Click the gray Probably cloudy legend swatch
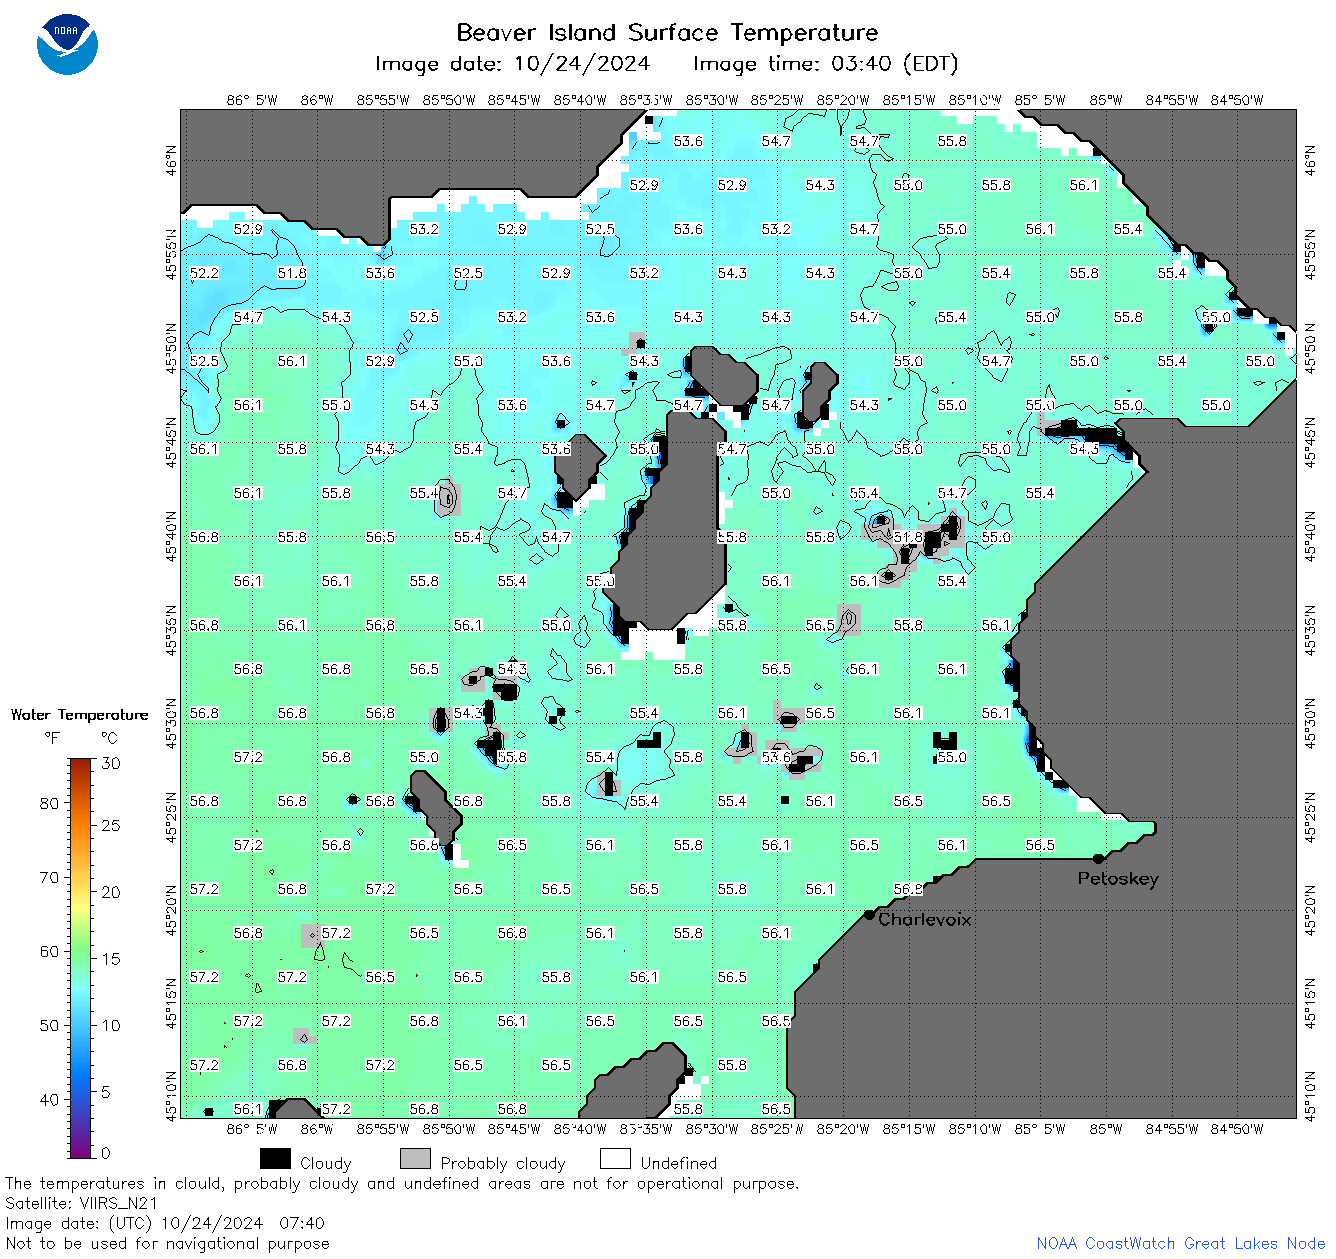 (x=415, y=1159)
